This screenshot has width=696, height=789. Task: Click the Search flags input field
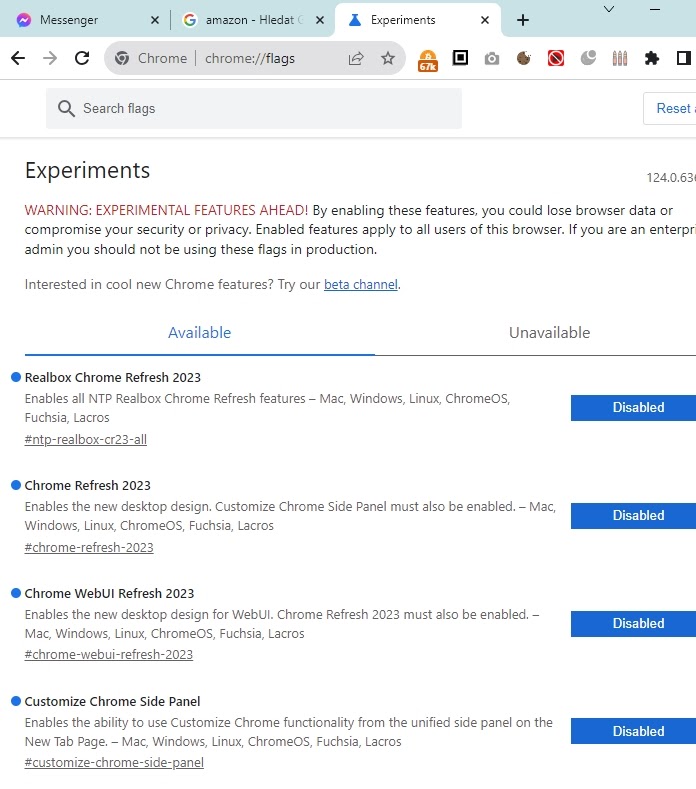(x=254, y=109)
